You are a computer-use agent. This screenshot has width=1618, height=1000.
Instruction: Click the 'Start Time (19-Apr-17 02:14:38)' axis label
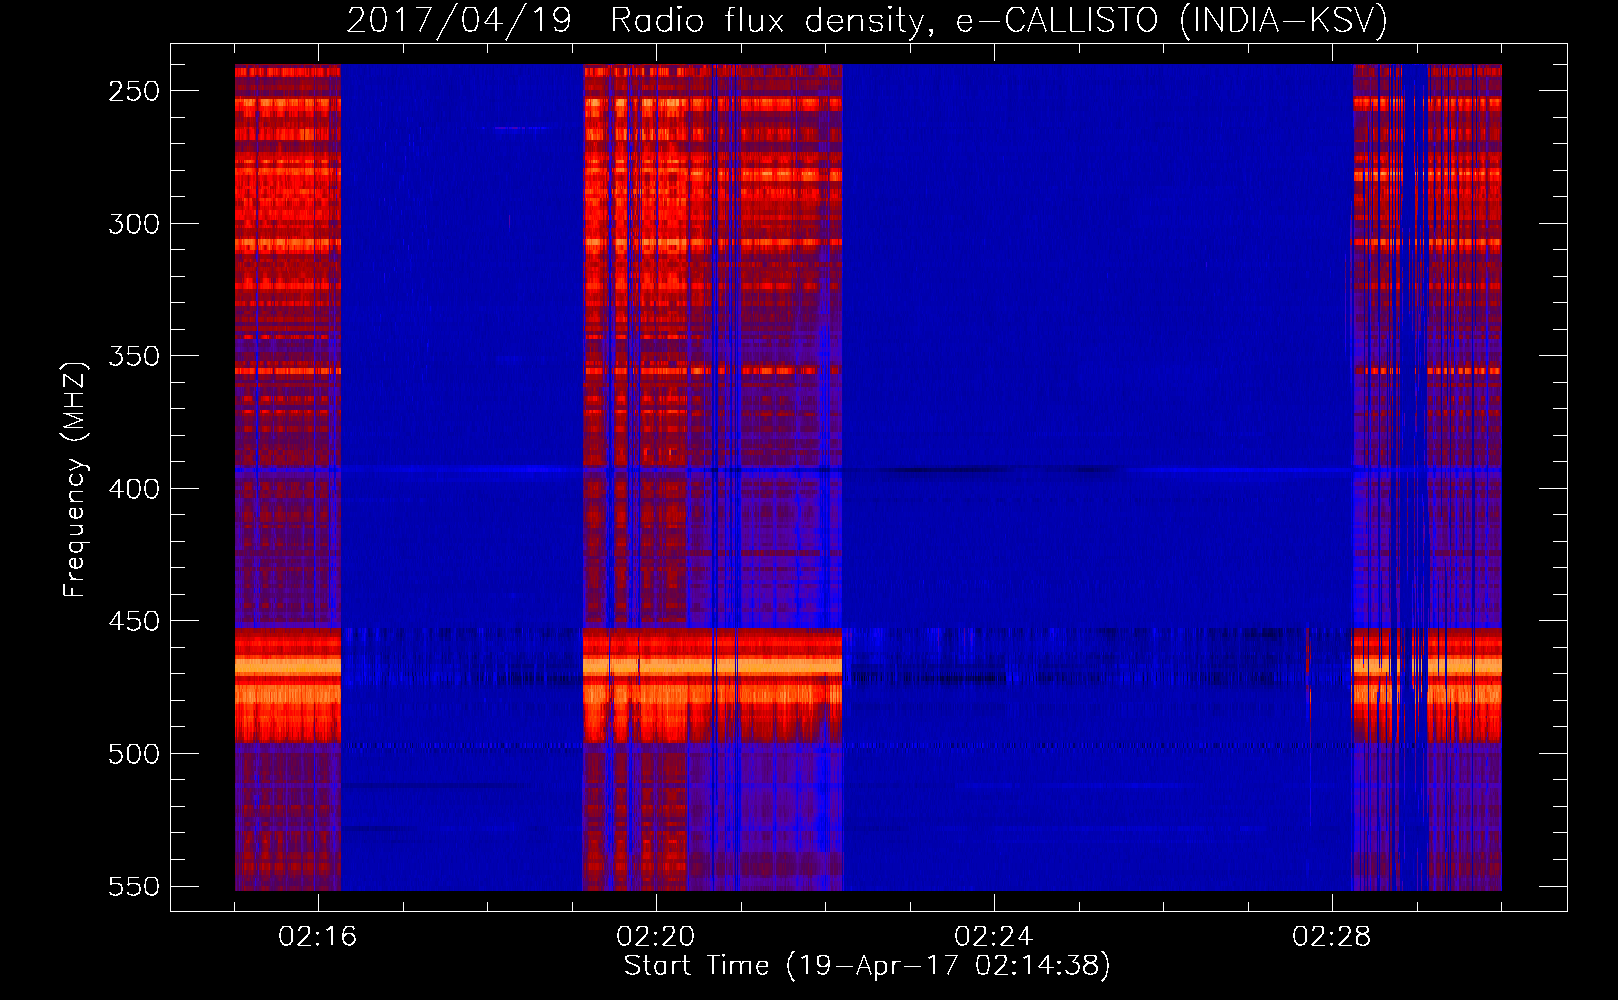click(x=867, y=966)
